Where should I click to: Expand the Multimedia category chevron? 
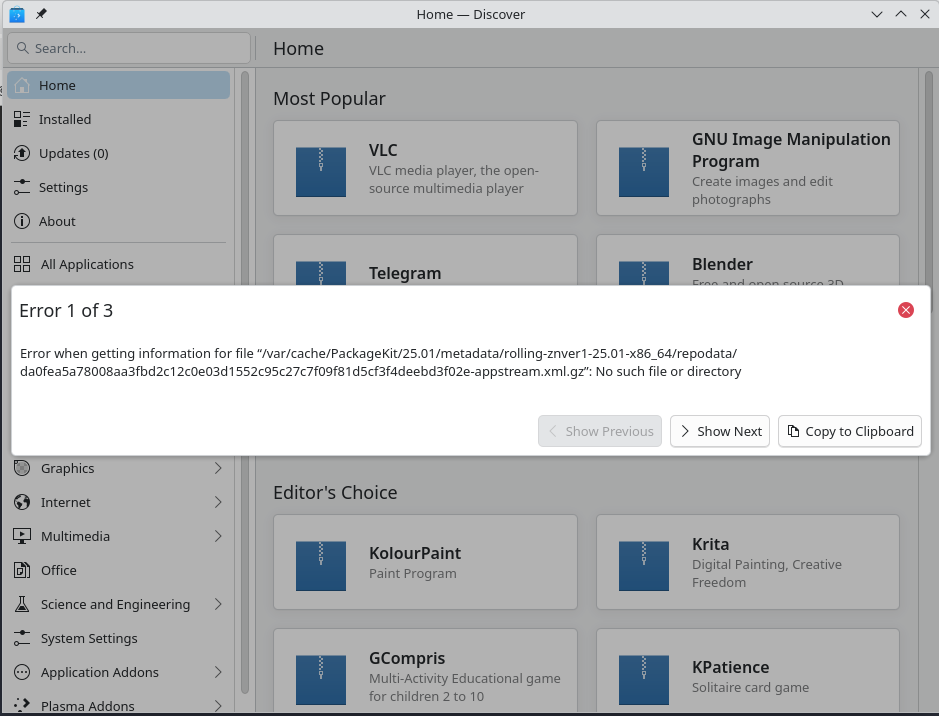[218, 536]
